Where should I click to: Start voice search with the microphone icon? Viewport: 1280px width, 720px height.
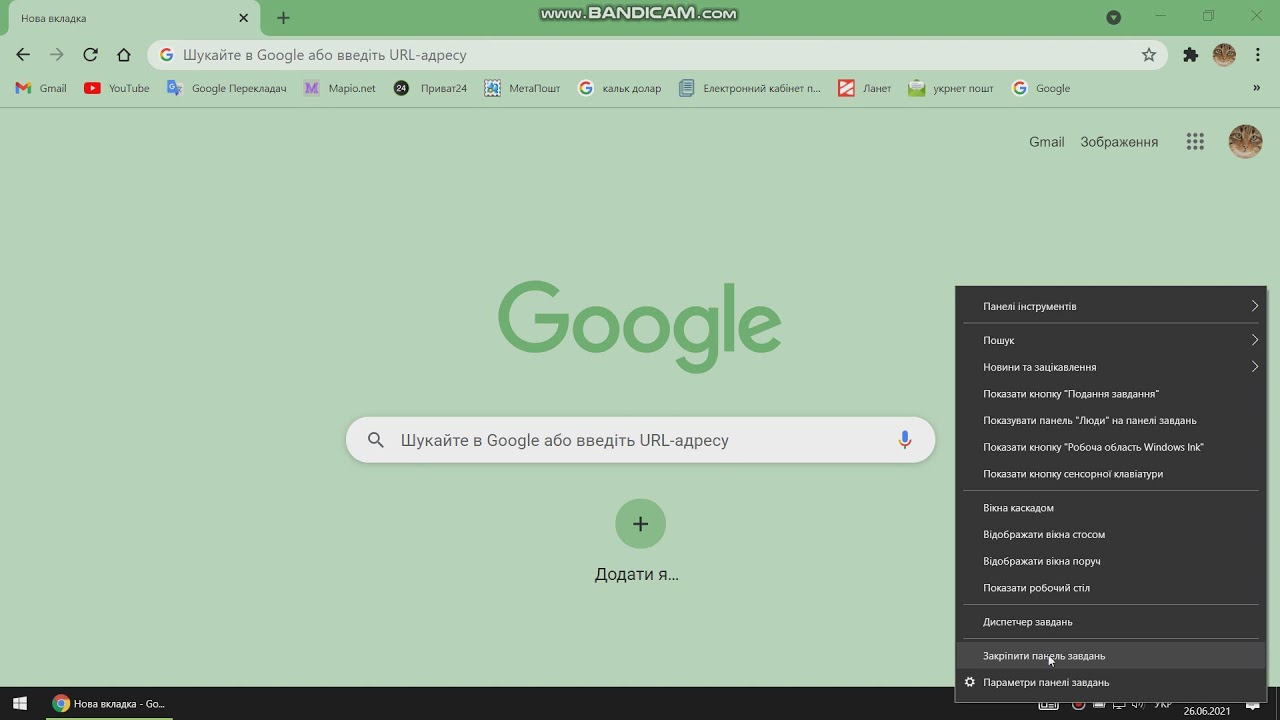905,440
